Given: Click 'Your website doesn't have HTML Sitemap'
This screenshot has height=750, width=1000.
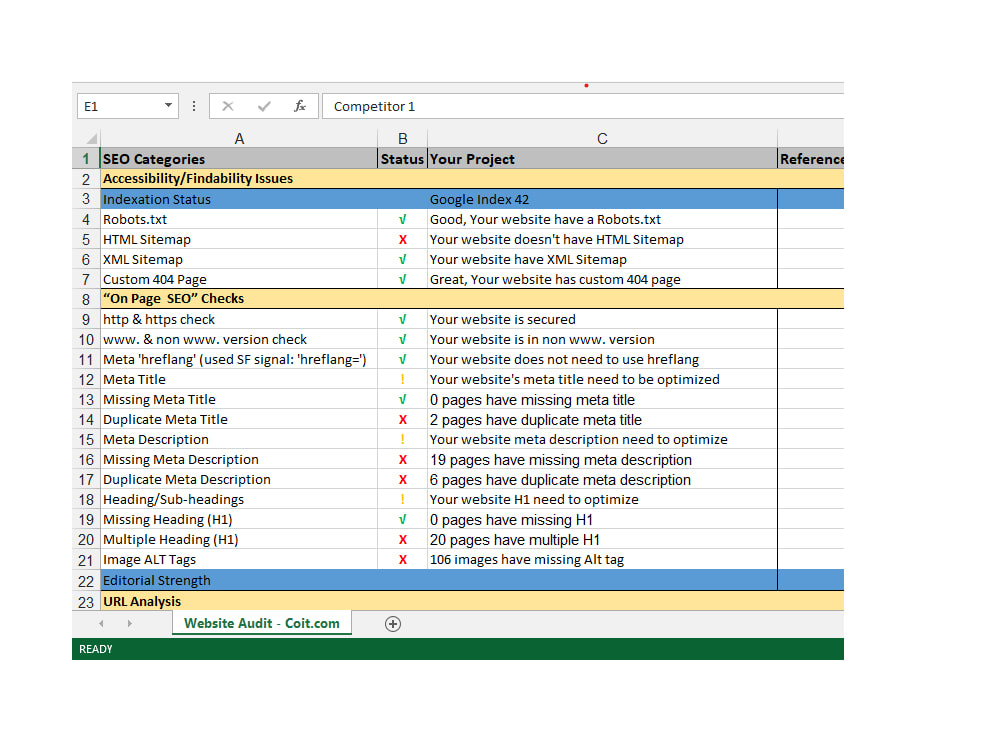Looking at the screenshot, I should coord(602,239).
